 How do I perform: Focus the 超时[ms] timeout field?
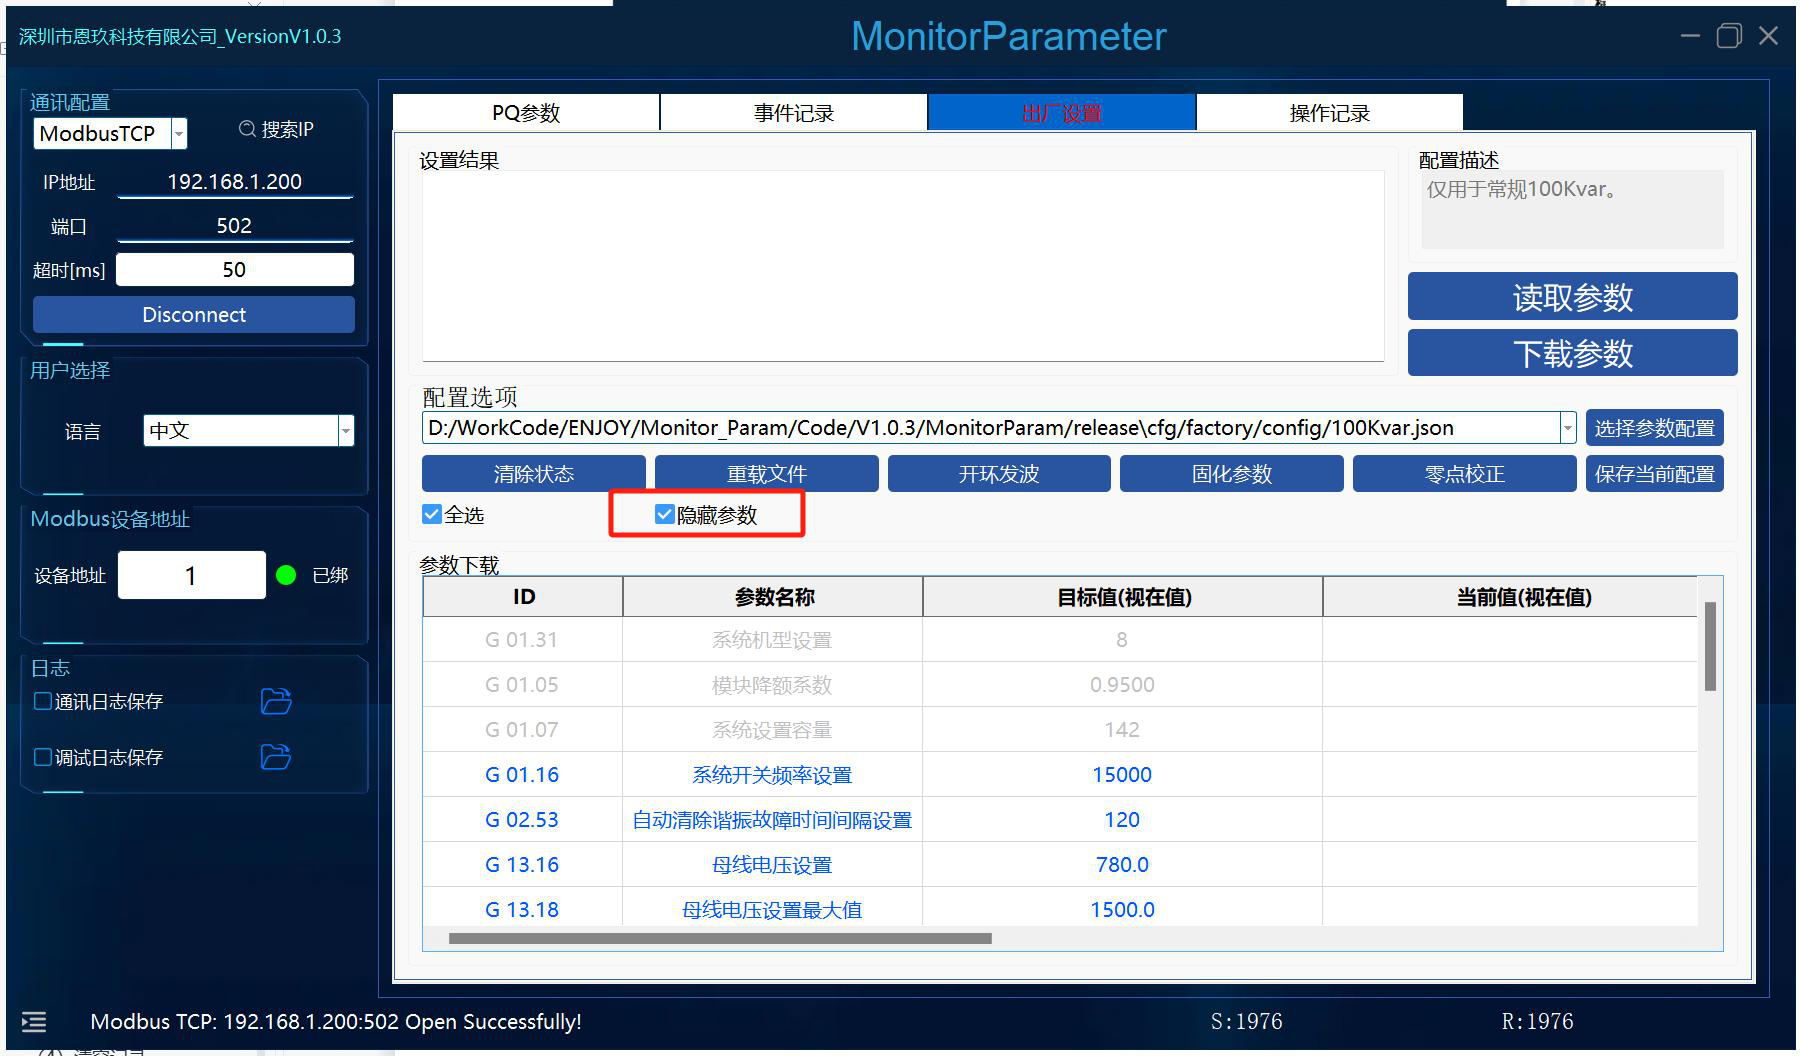(235, 270)
